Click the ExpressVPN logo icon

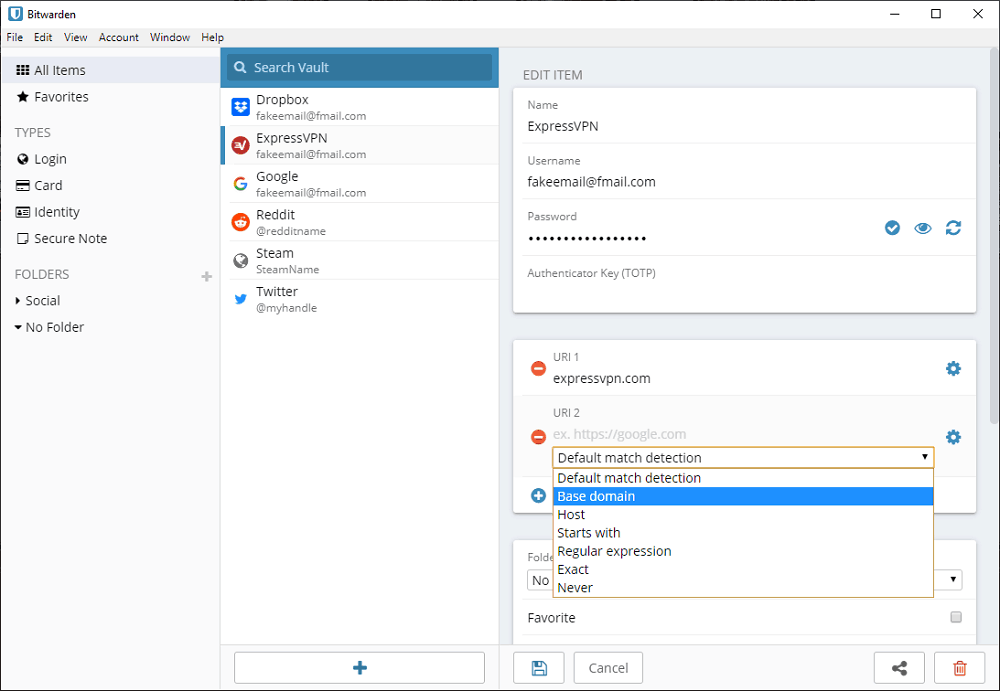point(240,145)
